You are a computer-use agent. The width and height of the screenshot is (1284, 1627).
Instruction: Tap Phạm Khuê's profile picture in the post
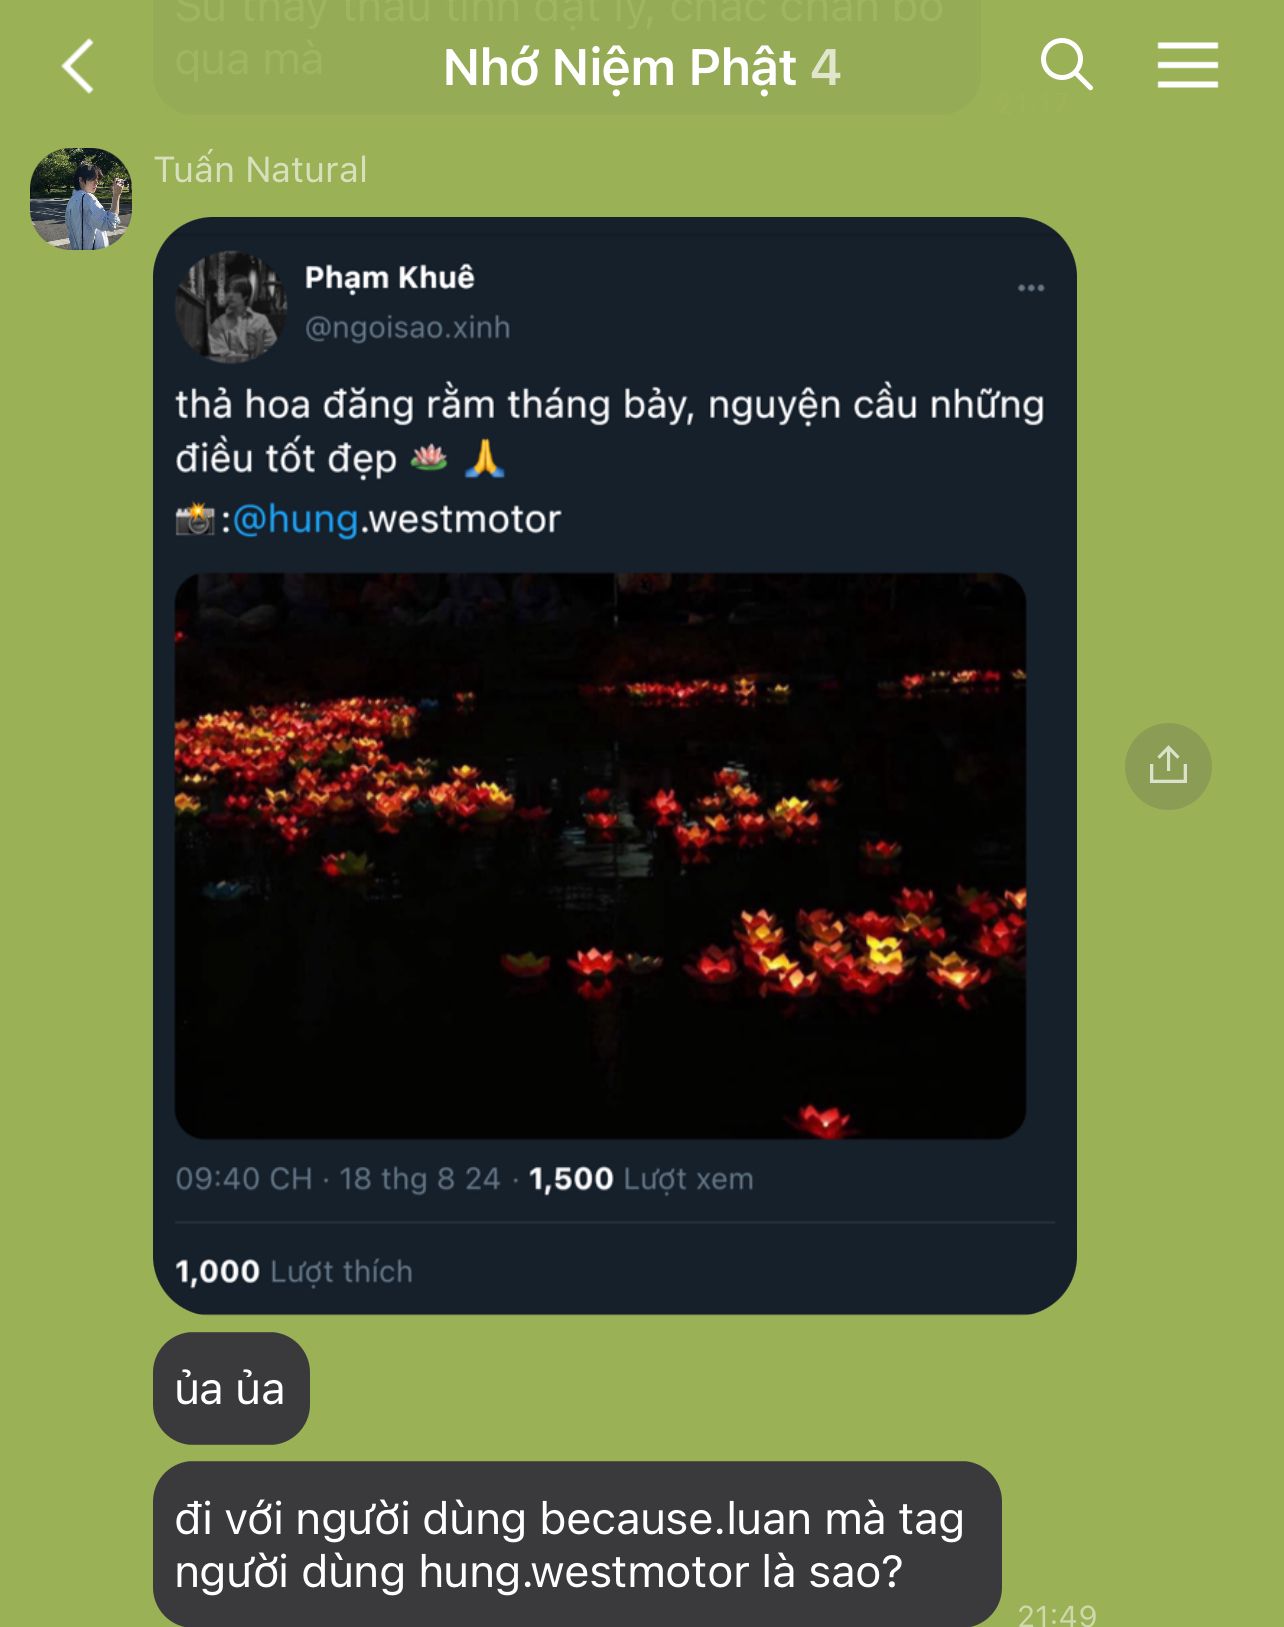click(x=231, y=306)
